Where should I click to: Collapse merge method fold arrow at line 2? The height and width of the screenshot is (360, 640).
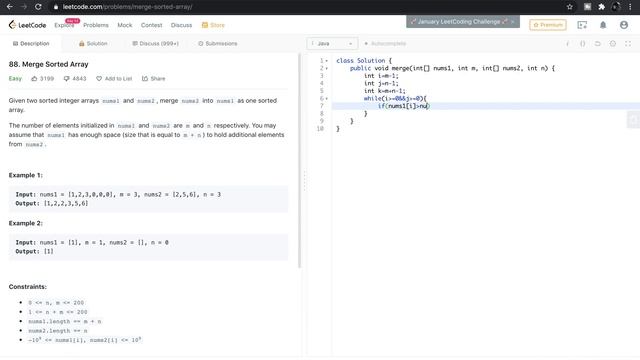pos(327,68)
